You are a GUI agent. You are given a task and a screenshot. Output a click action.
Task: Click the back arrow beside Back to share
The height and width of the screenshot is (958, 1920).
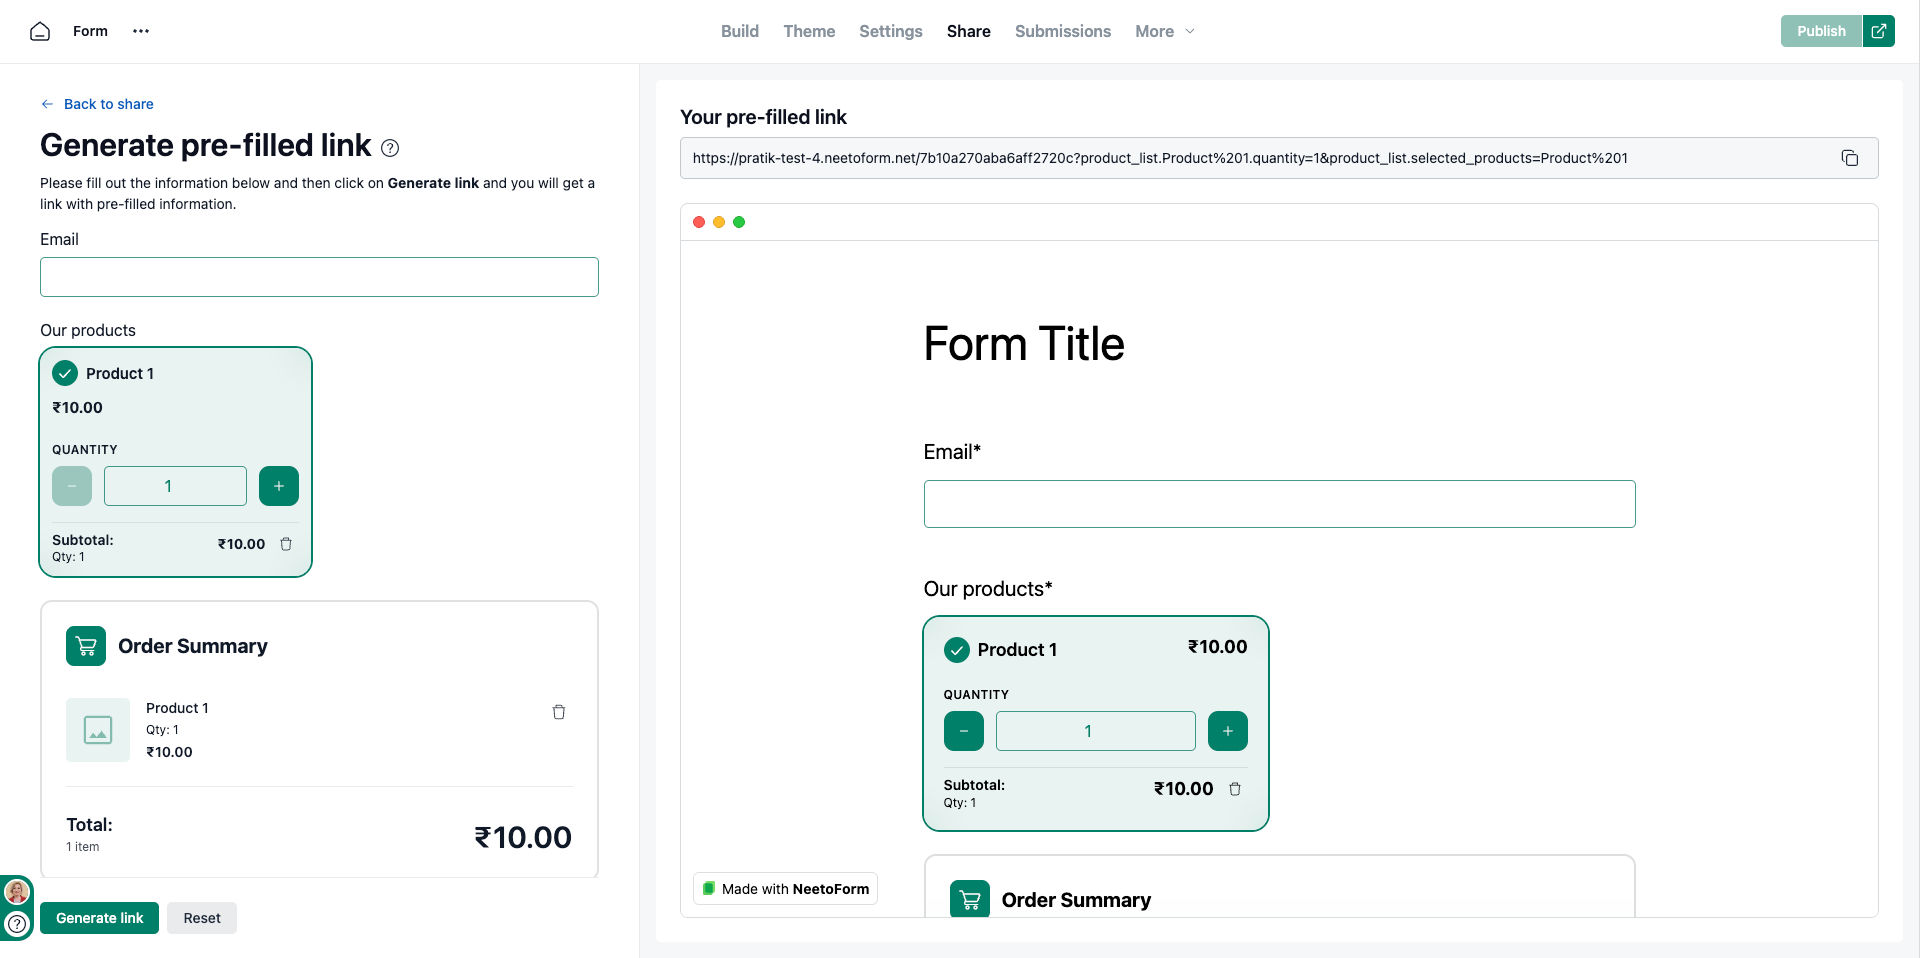[47, 104]
